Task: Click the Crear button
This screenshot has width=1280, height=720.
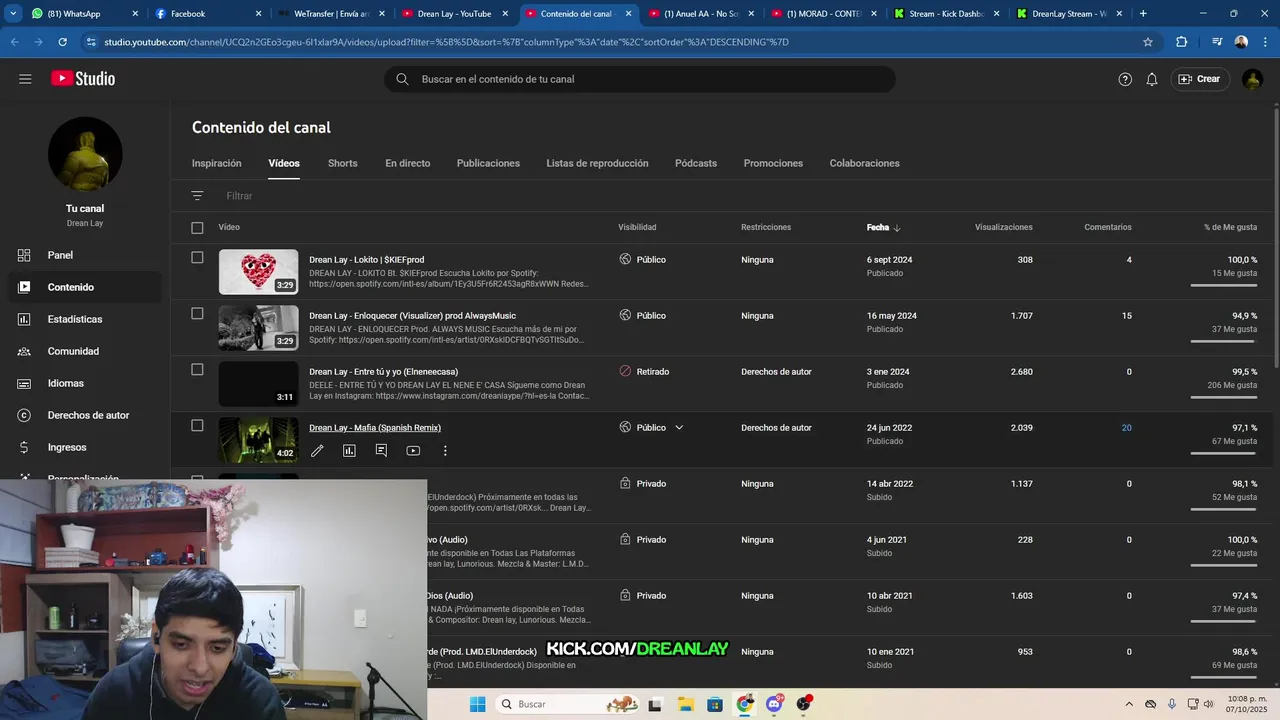Action: coord(1200,79)
